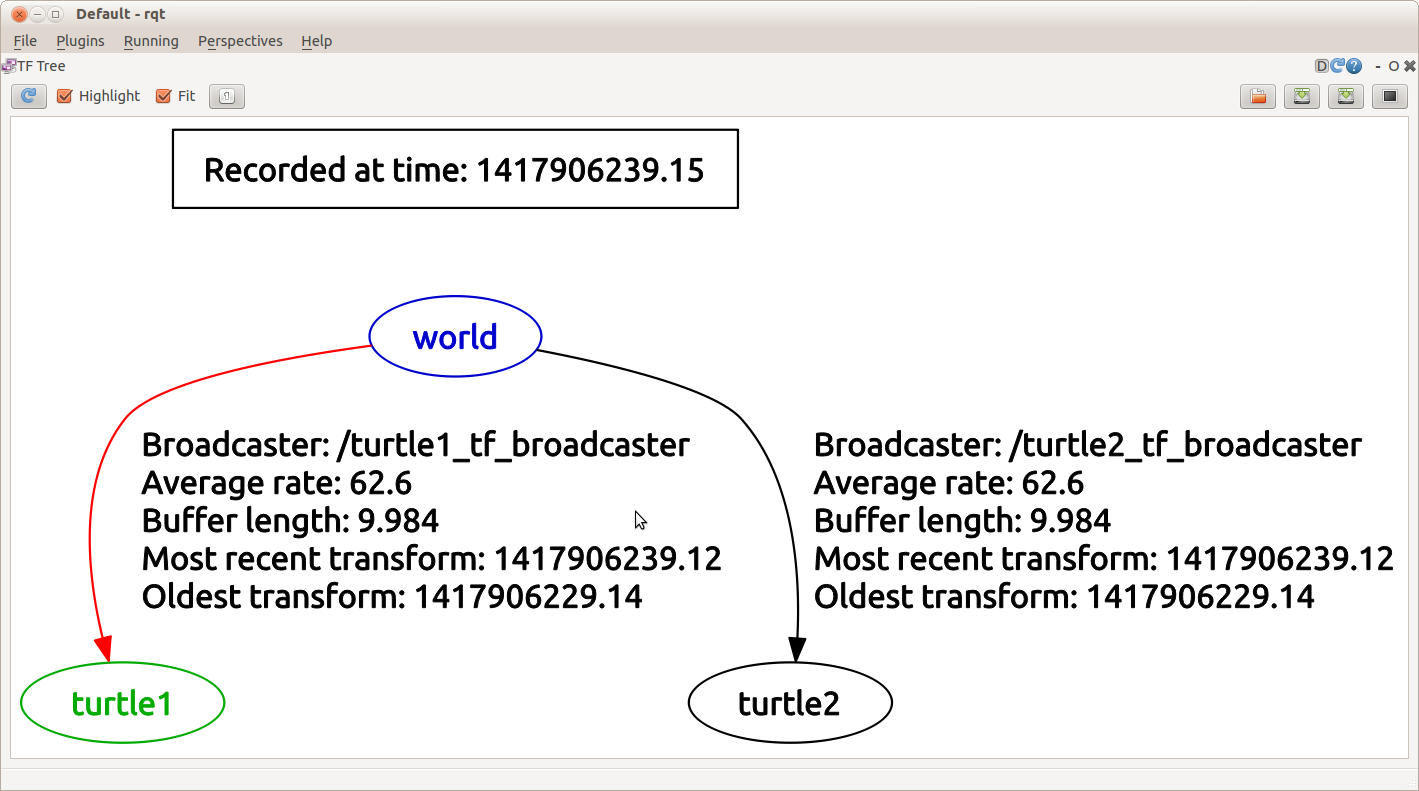Click the blue question mark help icon
The height and width of the screenshot is (791, 1419).
(1354, 66)
